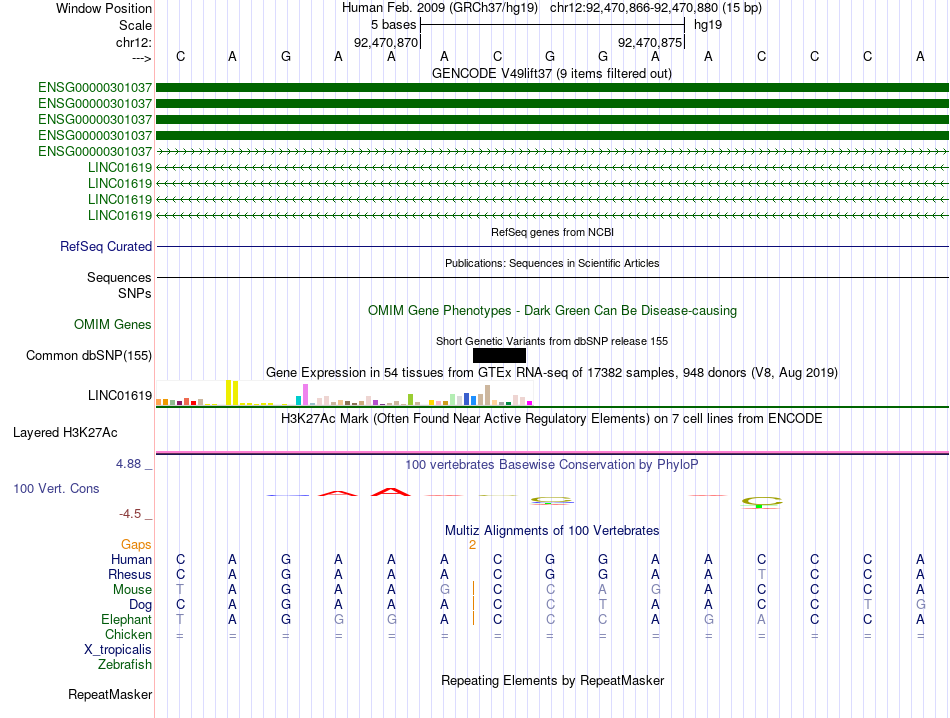Select the OMIM Genes track label

[113, 324]
